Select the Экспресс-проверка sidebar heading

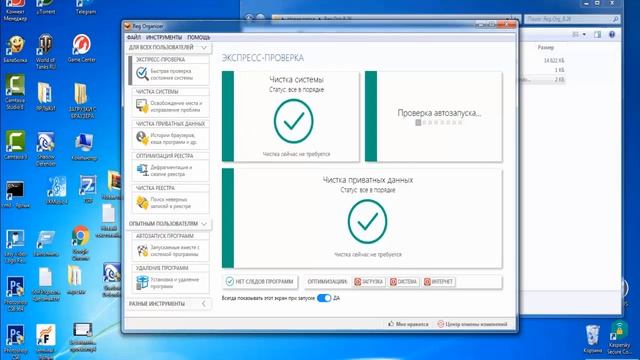tap(160, 60)
